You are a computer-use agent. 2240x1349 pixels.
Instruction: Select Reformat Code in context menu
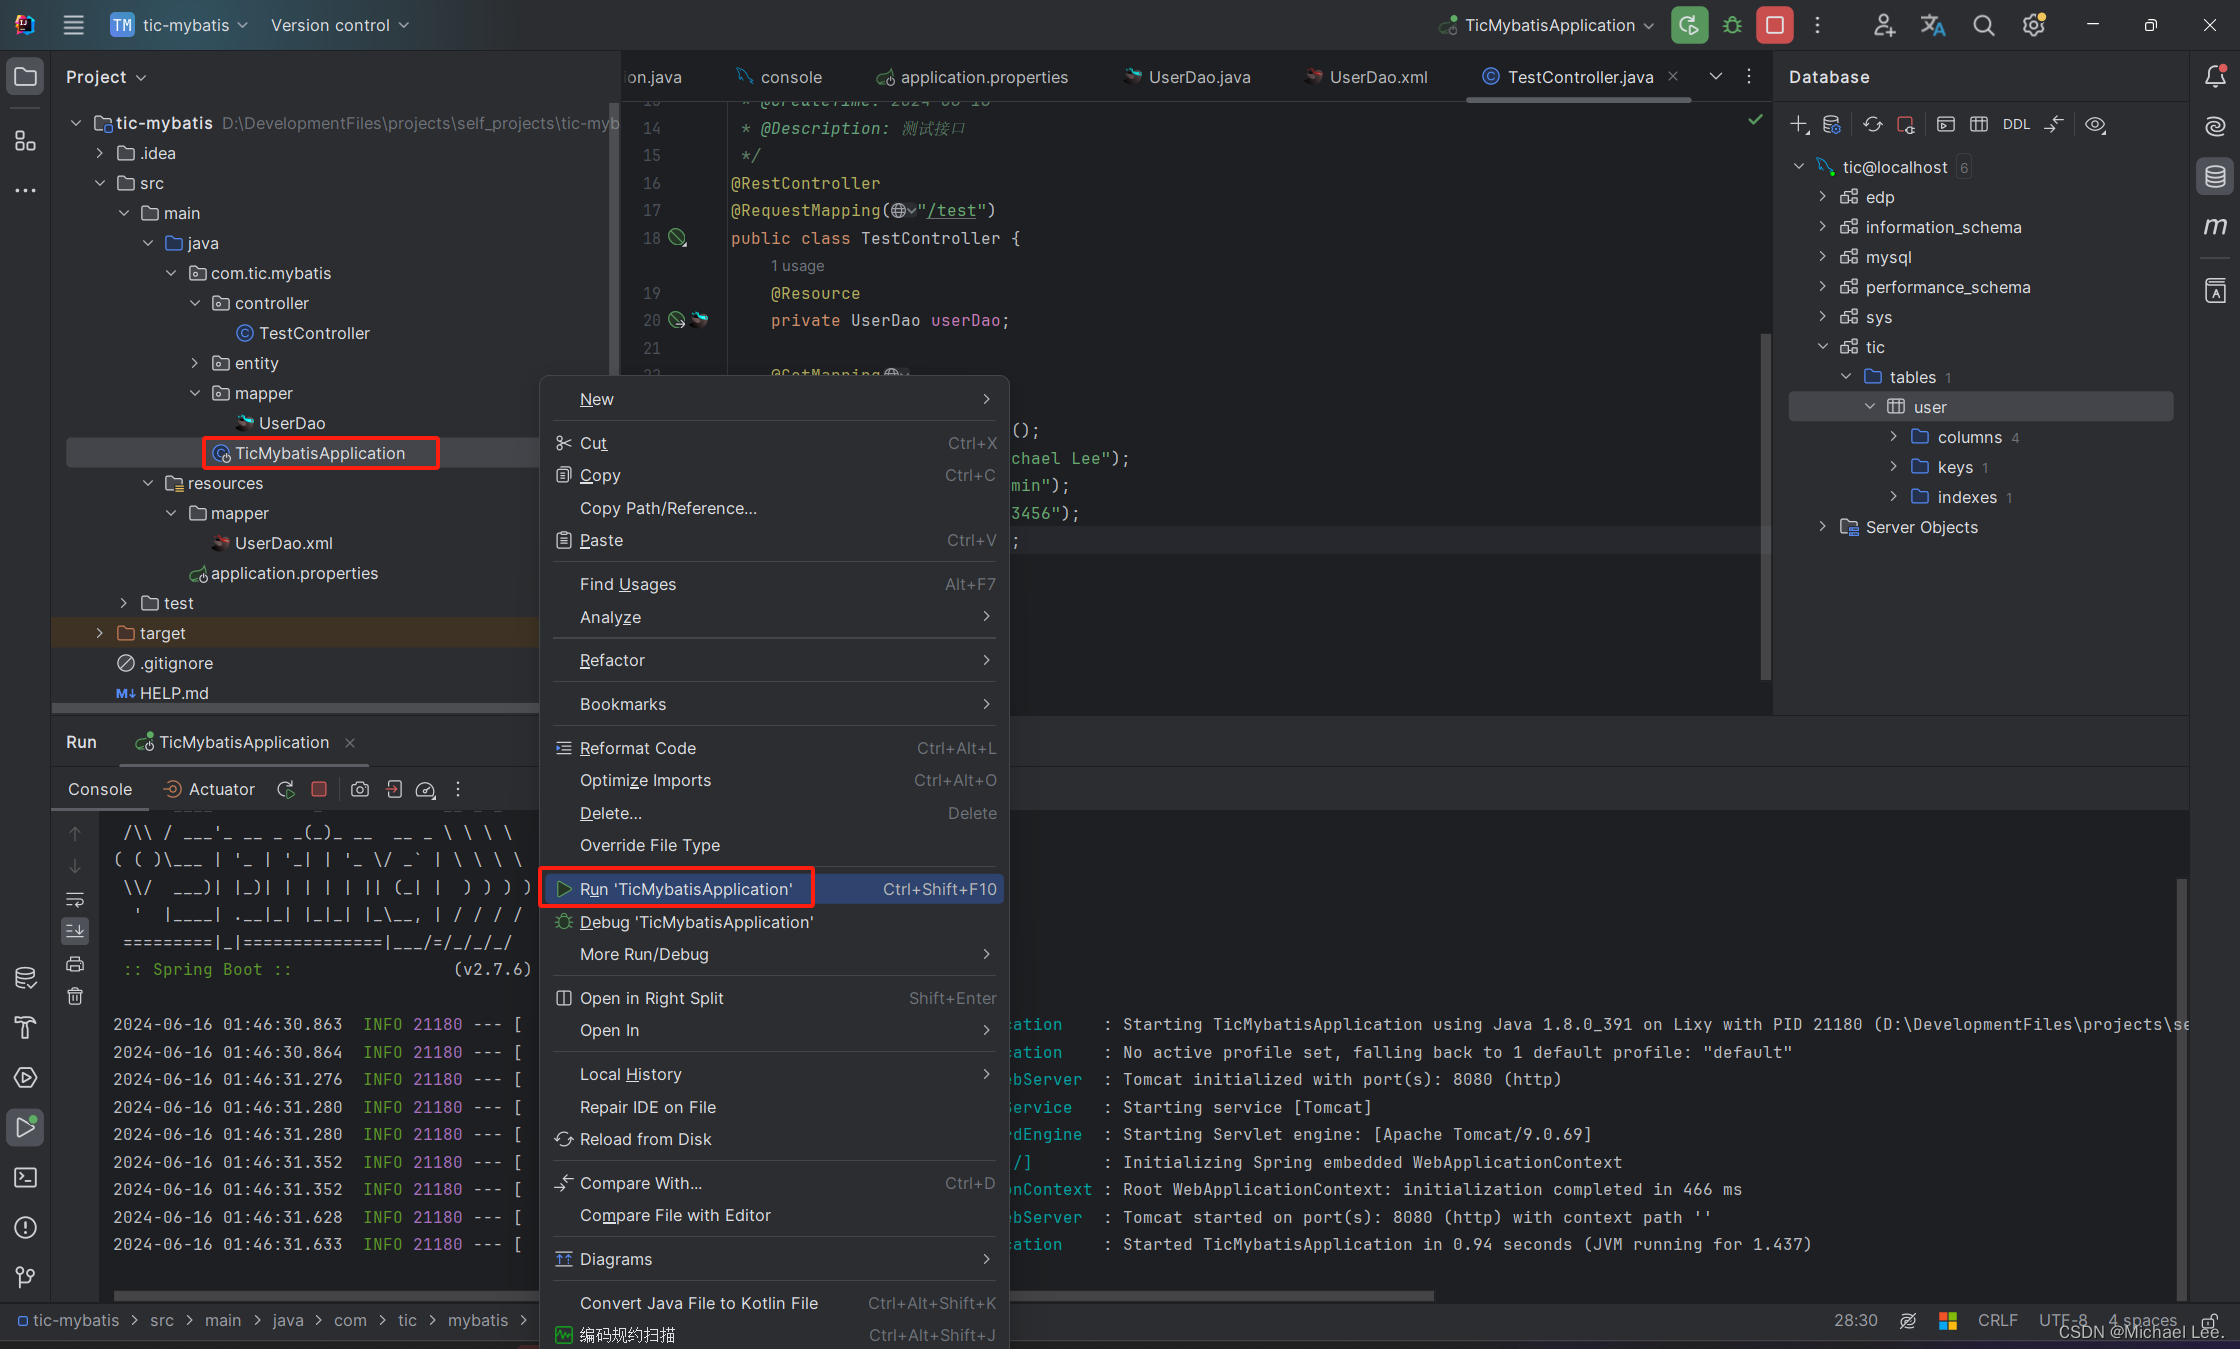(775, 748)
